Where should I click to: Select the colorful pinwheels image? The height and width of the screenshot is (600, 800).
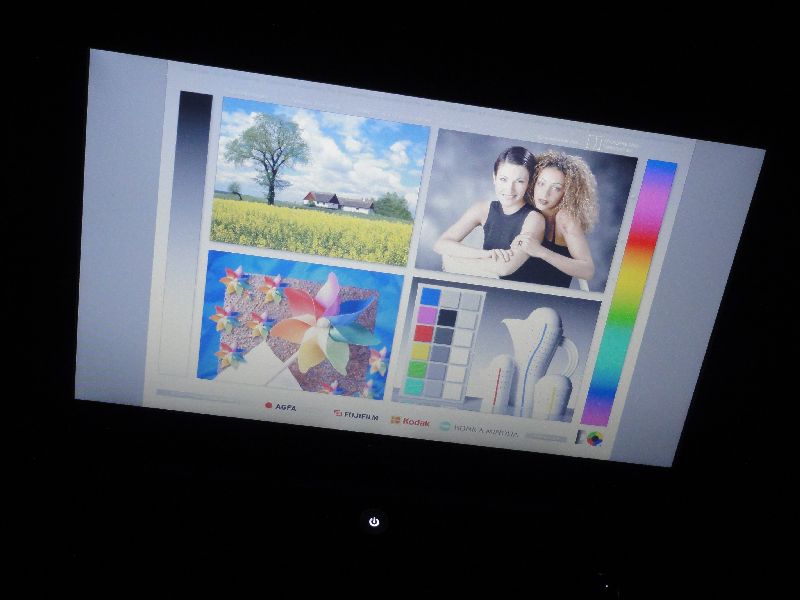(x=300, y=324)
